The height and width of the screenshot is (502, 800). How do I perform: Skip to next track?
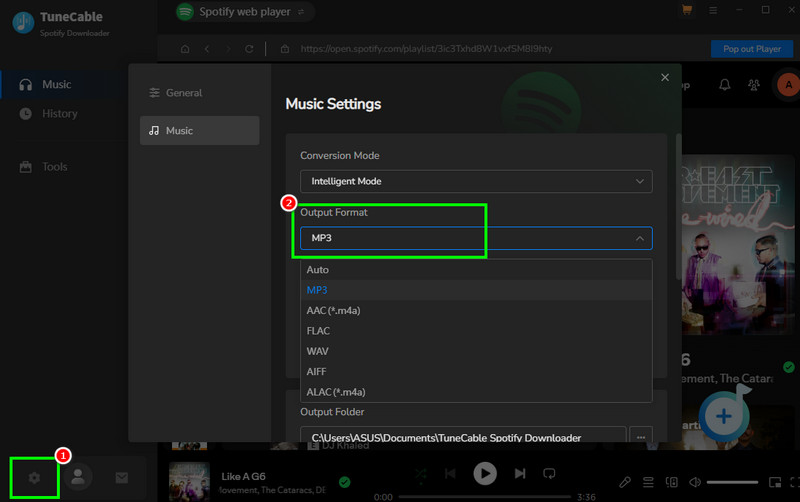tap(520, 473)
